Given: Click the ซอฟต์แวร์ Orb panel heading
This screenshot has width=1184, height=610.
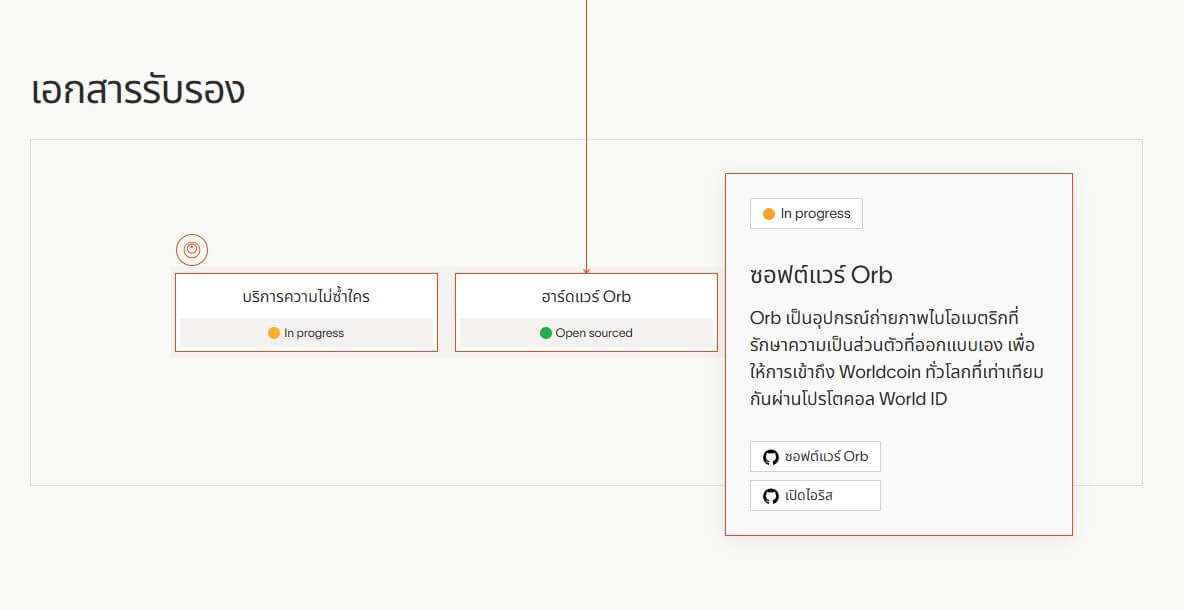Looking at the screenshot, I should point(821,275).
